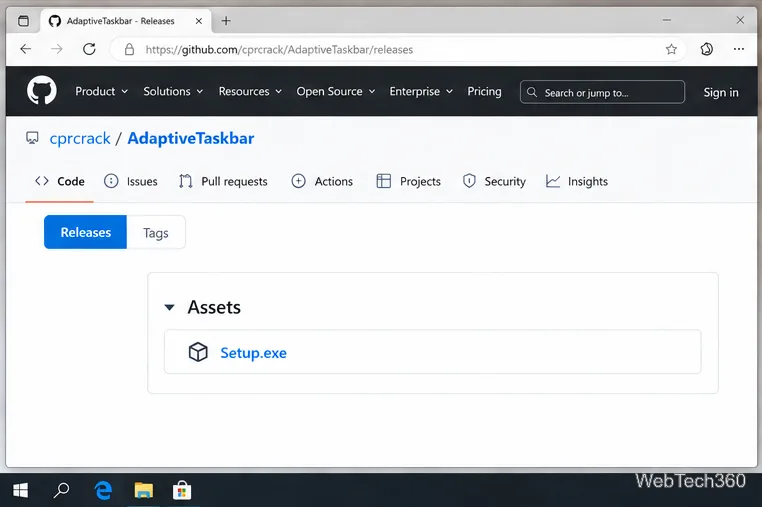This screenshot has height=507, width=762.
Task: Switch to the Tags view
Action: coord(156,232)
